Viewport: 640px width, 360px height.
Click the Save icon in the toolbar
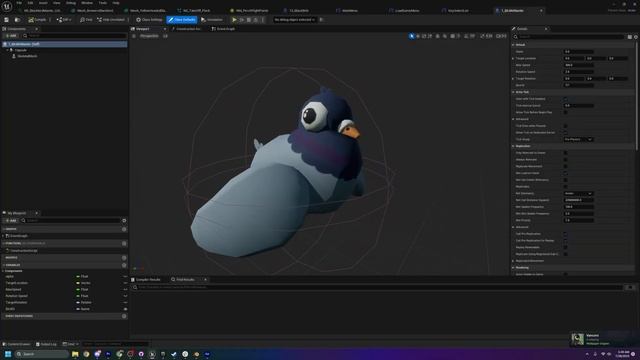pyautogui.click(x=7, y=20)
